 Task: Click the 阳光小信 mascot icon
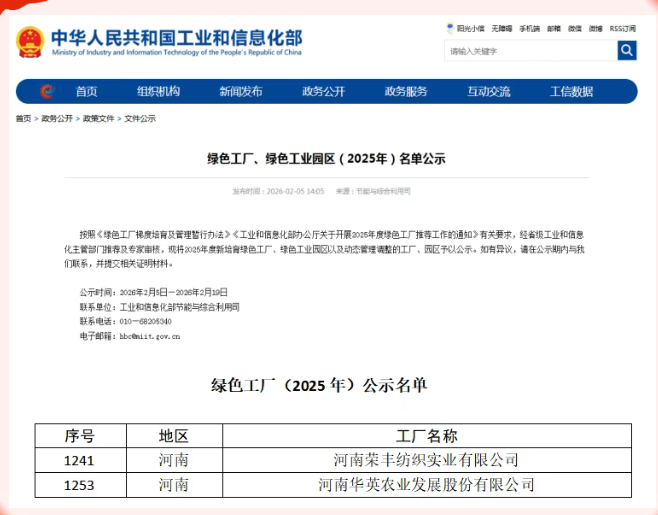pyautogui.click(x=449, y=29)
